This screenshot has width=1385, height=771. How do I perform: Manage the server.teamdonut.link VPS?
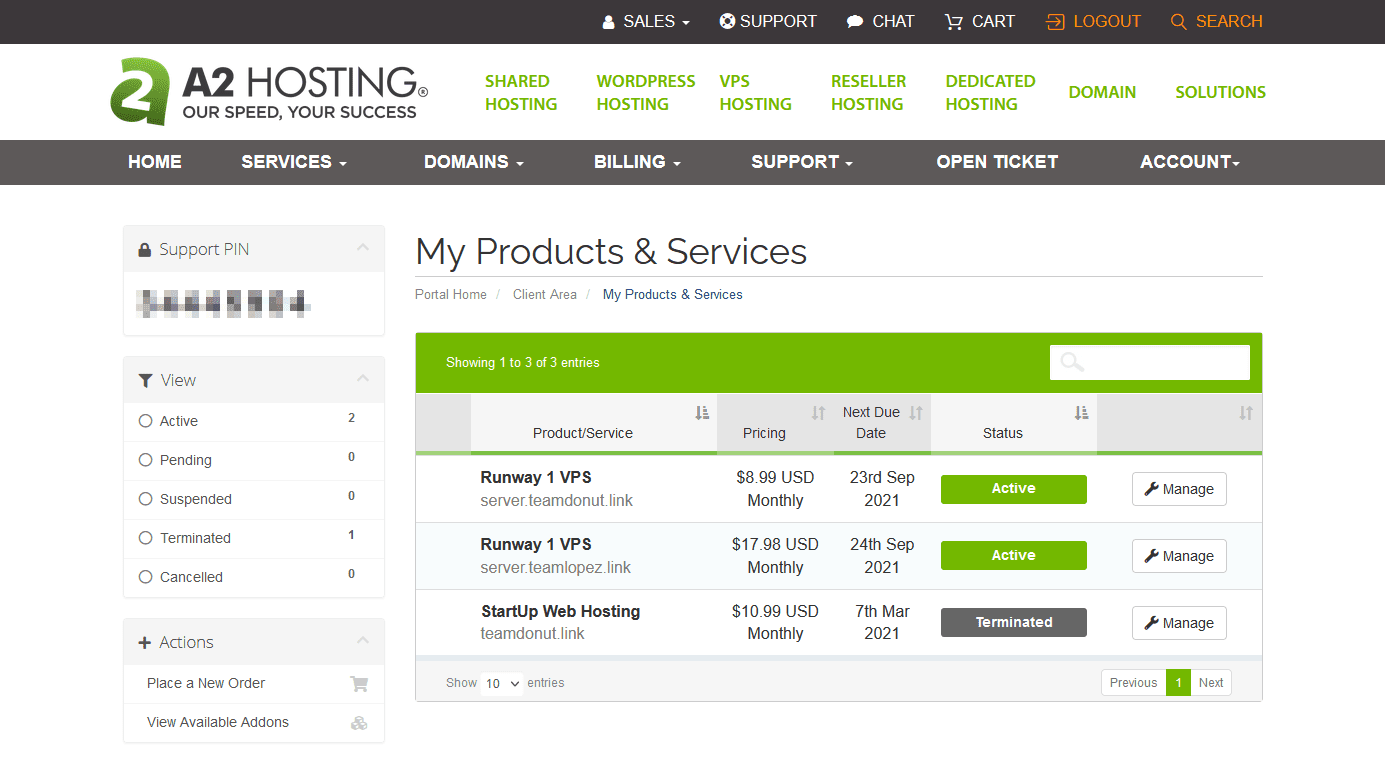[1179, 489]
